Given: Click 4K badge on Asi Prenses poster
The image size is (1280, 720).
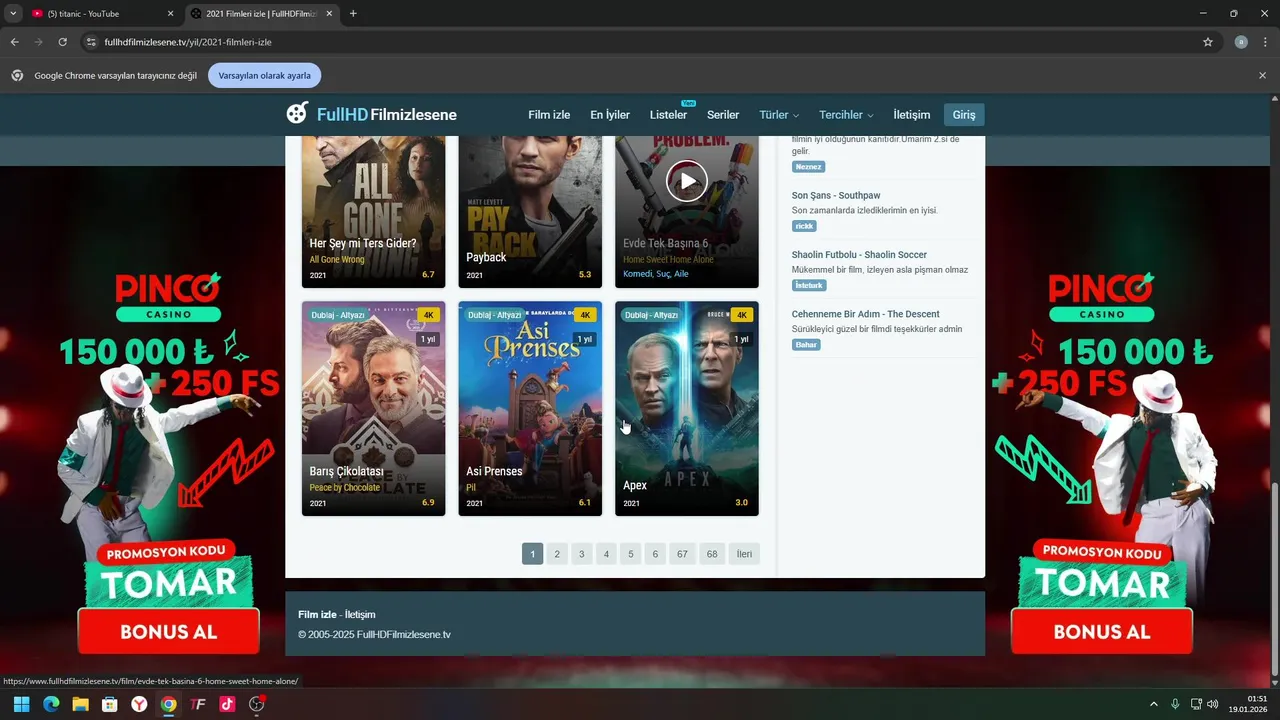Looking at the screenshot, I should tap(585, 315).
